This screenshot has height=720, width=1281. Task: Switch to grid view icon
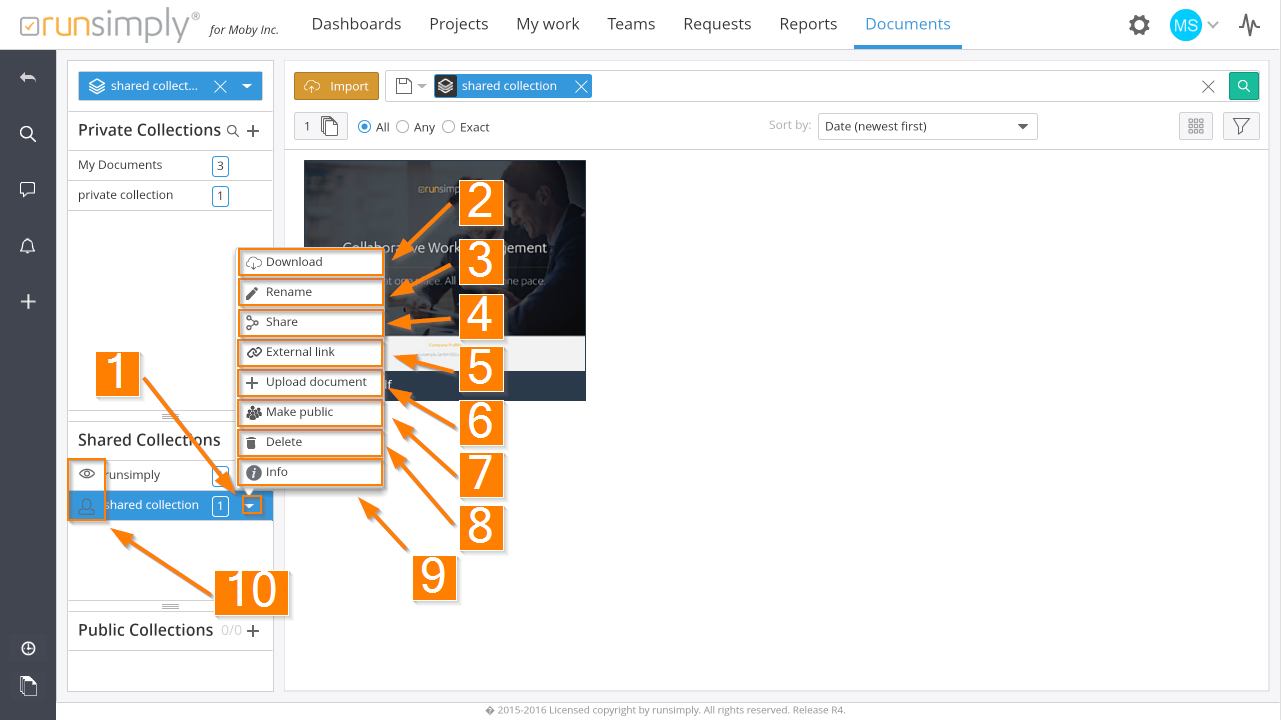1195,126
